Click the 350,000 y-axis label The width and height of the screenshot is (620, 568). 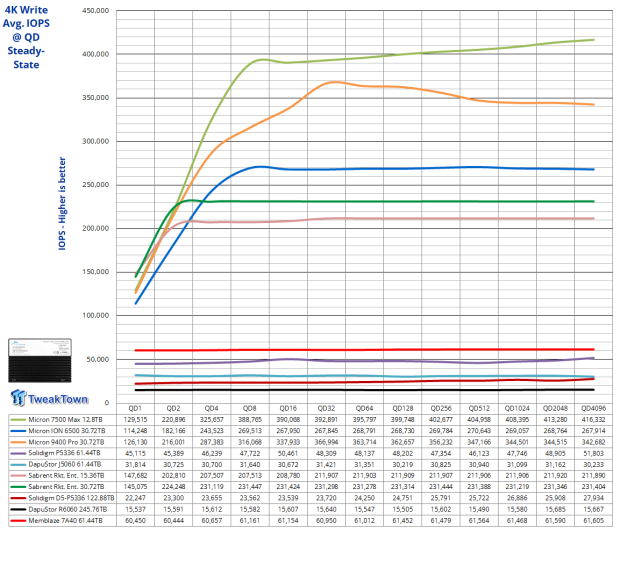click(95, 98)
